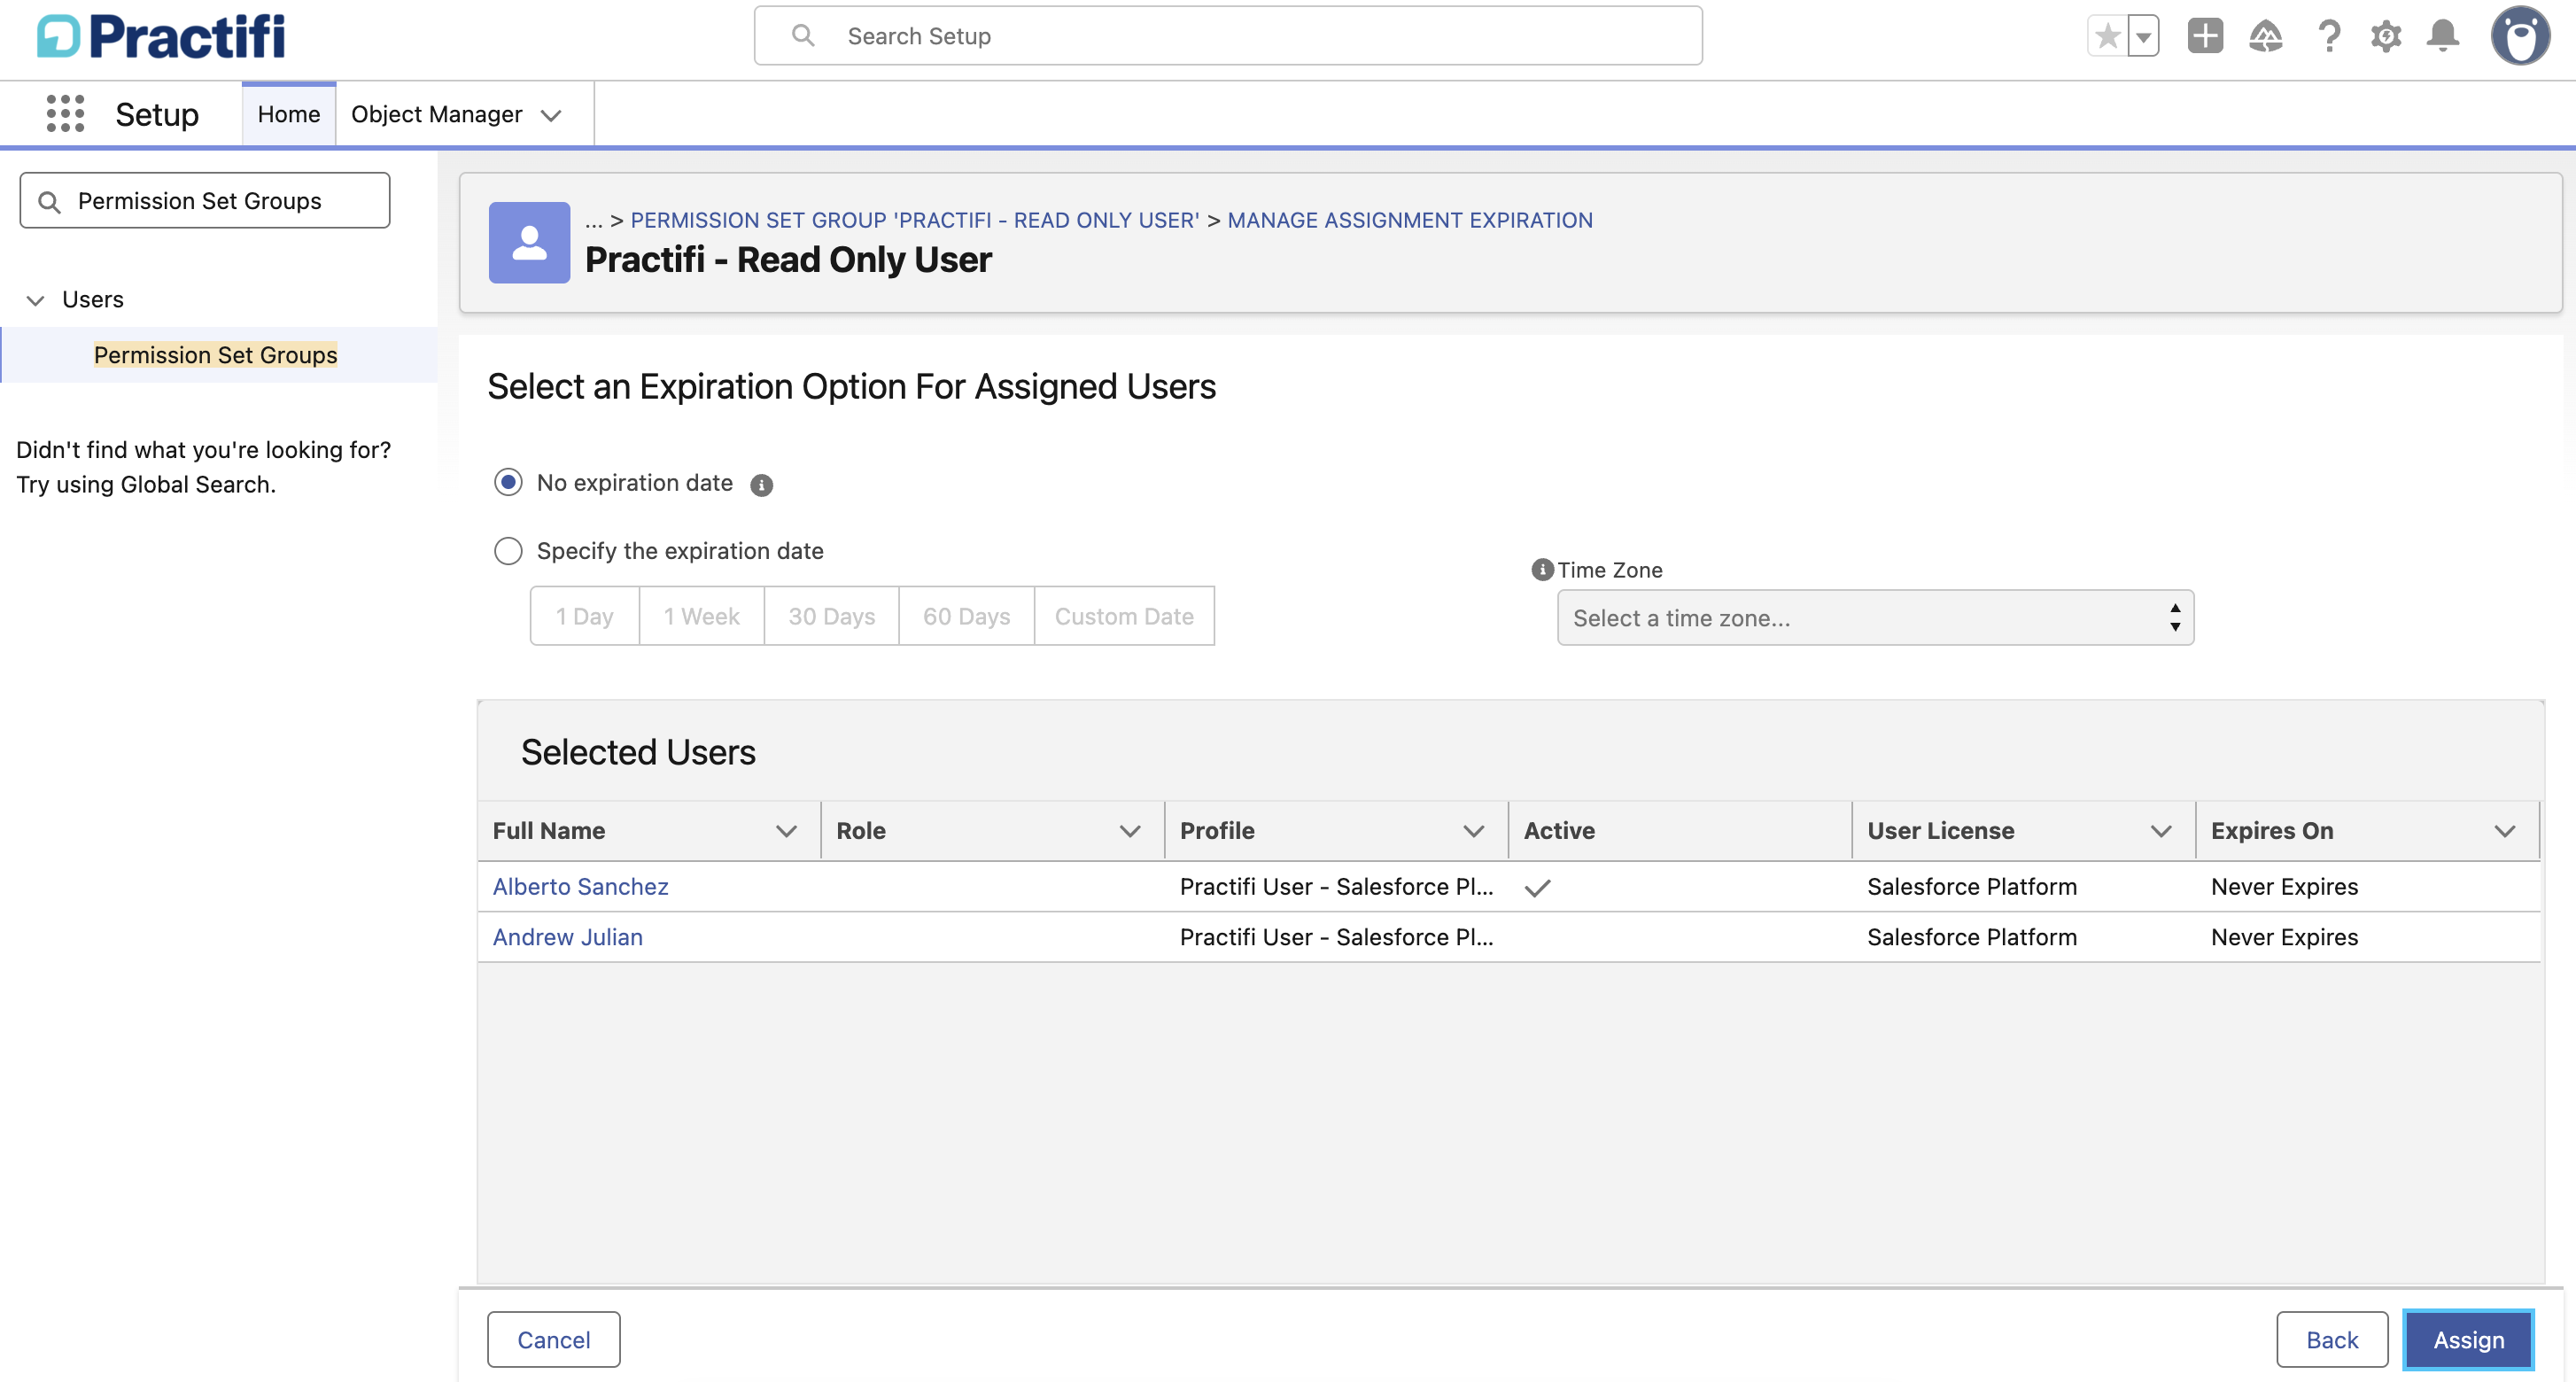Click Never Expires in Andrew Julian row
2576x1382 pixels.
(2284, 937)
